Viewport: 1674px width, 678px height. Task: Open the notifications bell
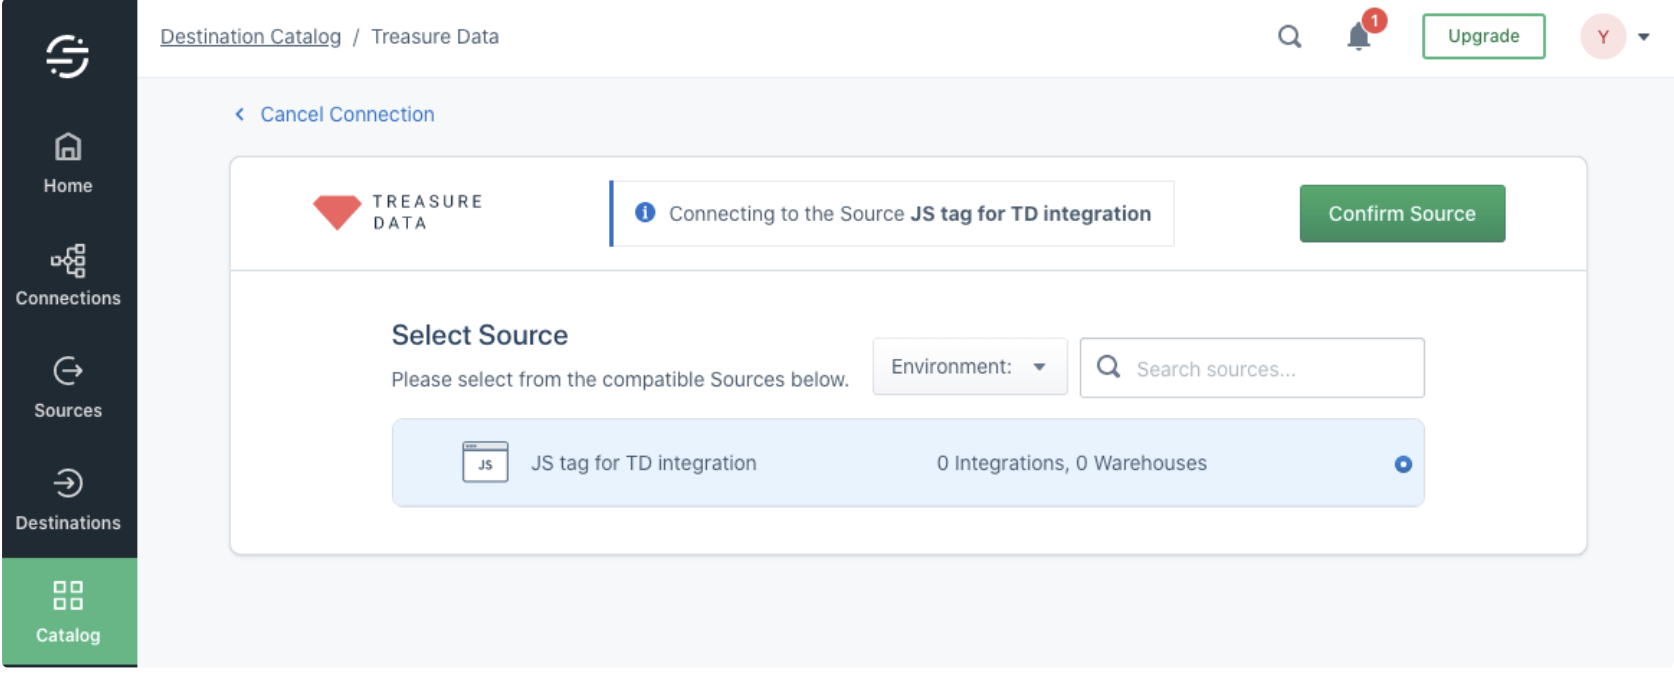(1358, 38)
